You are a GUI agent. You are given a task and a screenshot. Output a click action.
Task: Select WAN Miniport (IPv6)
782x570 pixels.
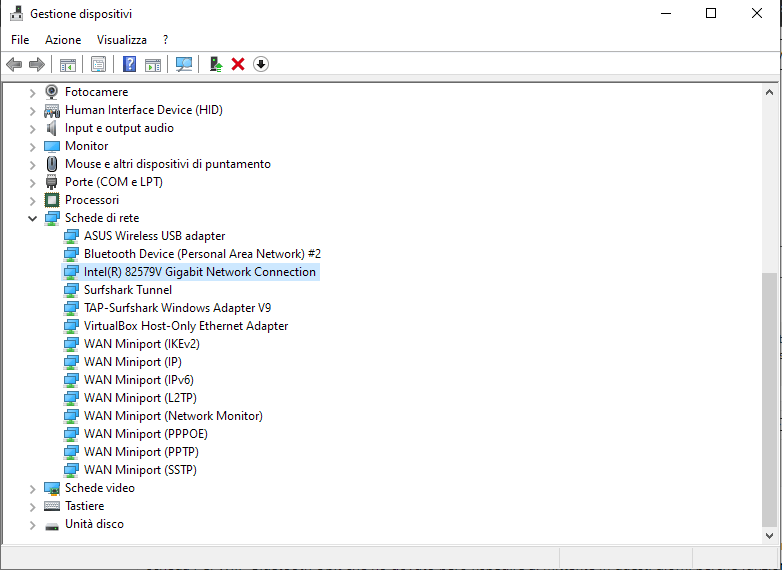click(139, 380)
